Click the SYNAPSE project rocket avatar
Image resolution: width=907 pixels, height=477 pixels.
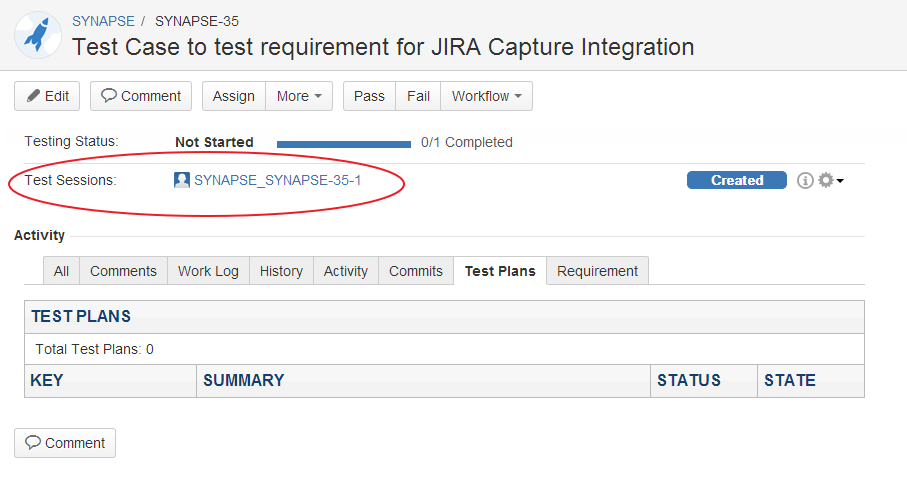click(x=38, y=35)
